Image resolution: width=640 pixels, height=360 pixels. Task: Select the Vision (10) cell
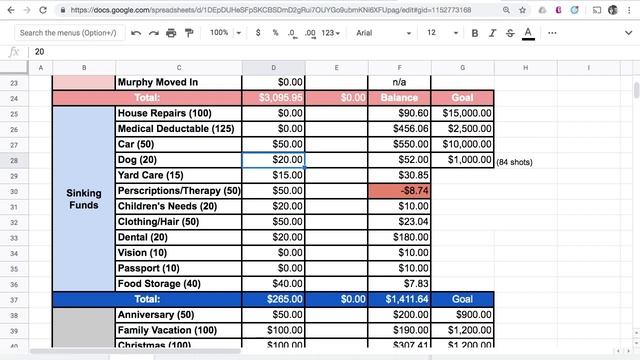[178, 253]
